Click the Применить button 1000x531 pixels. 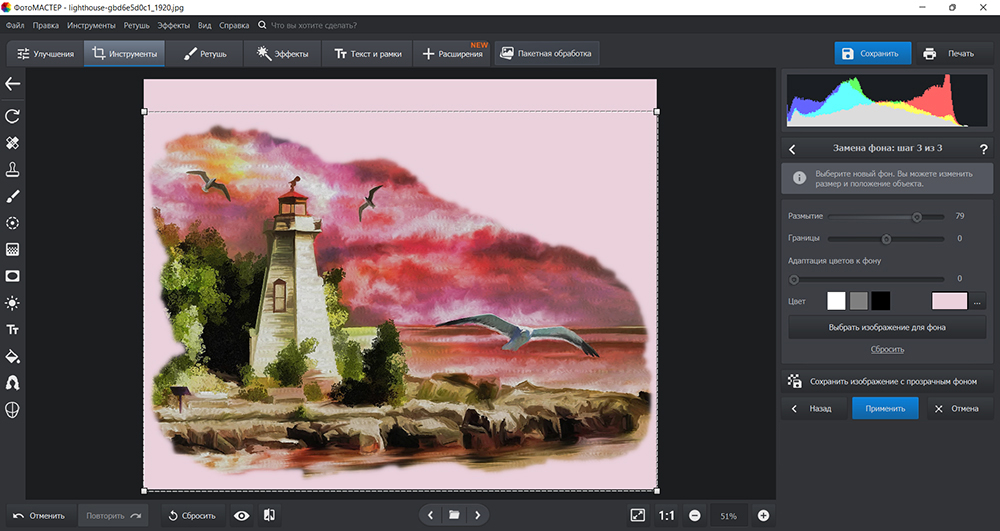coord(885,408)
